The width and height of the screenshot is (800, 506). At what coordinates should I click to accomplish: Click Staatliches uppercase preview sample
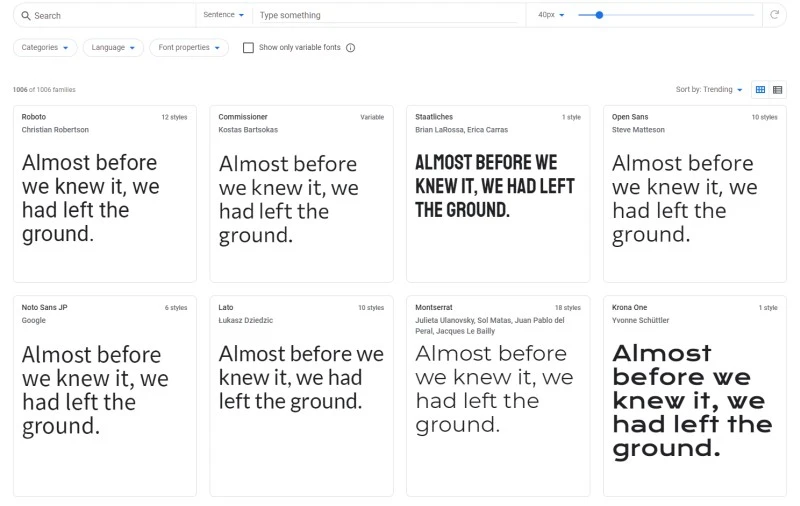(495, 186)
